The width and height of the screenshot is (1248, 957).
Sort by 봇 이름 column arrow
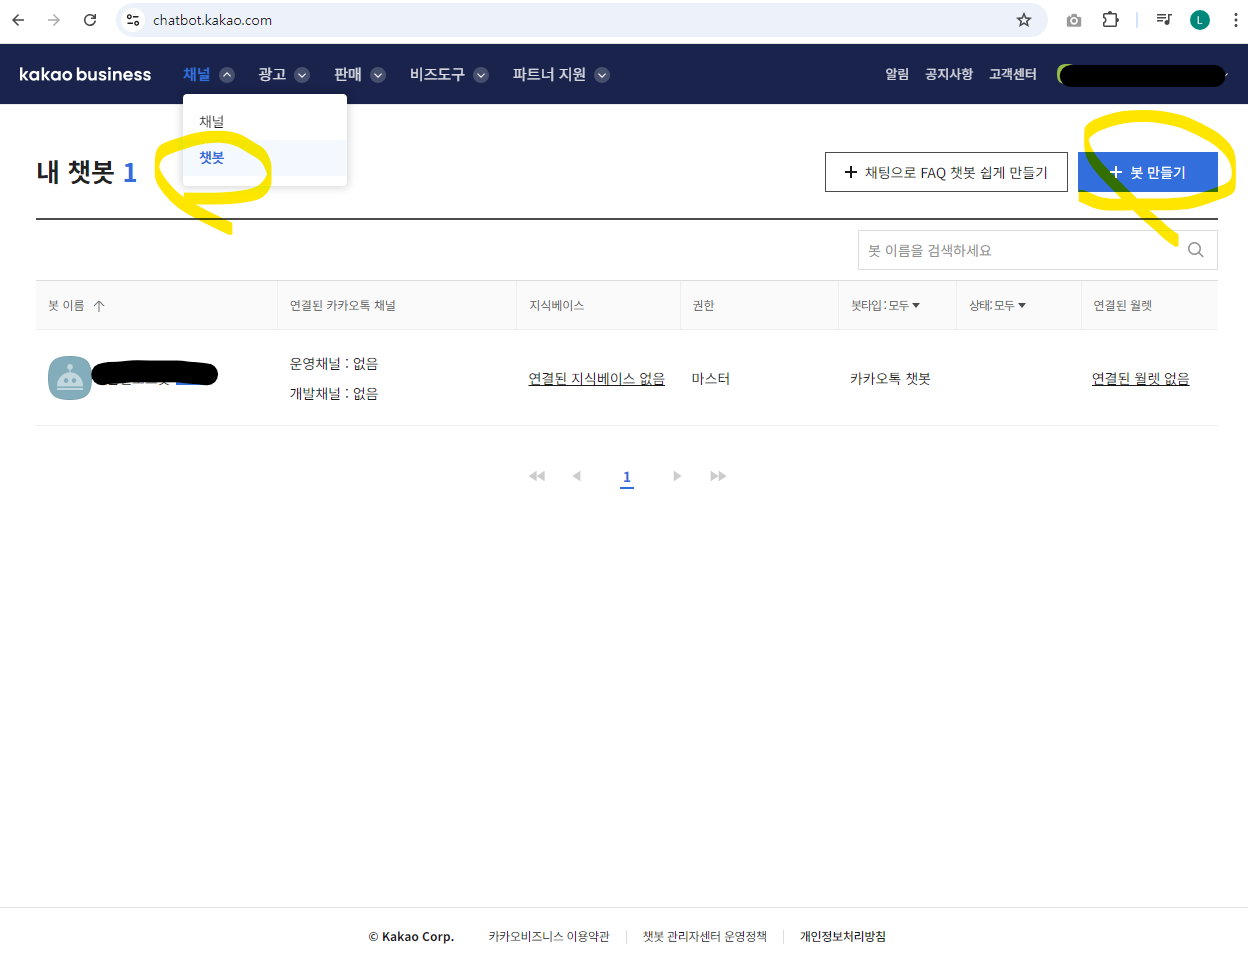coord(99,306)
